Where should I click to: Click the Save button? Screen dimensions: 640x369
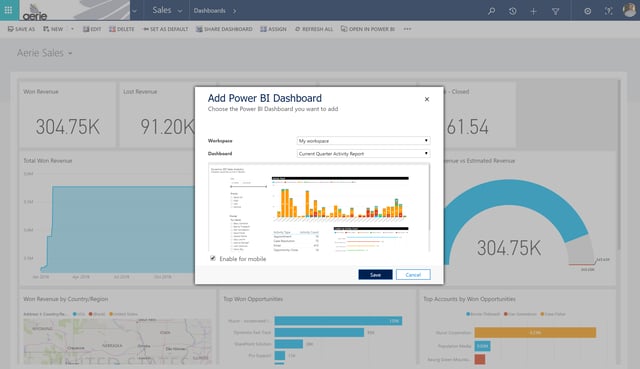tap(375, 275)
